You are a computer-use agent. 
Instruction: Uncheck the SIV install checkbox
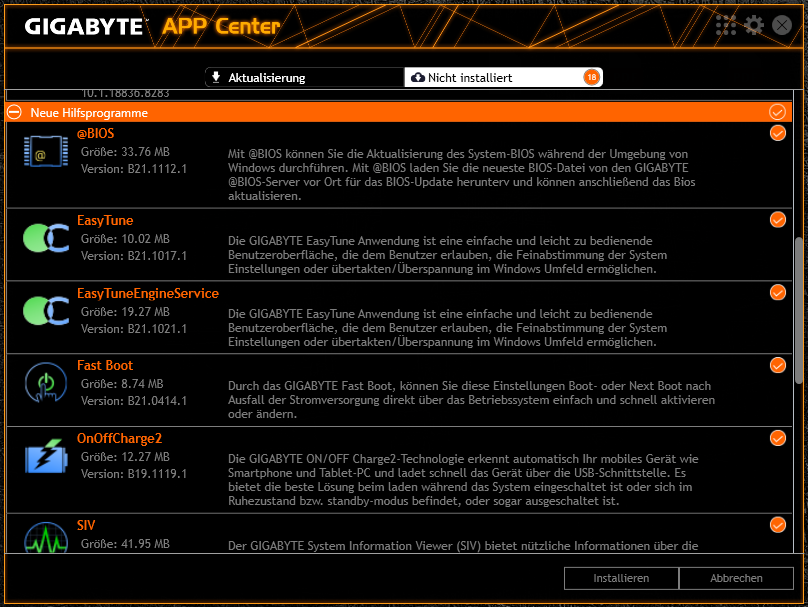(778, 525)
